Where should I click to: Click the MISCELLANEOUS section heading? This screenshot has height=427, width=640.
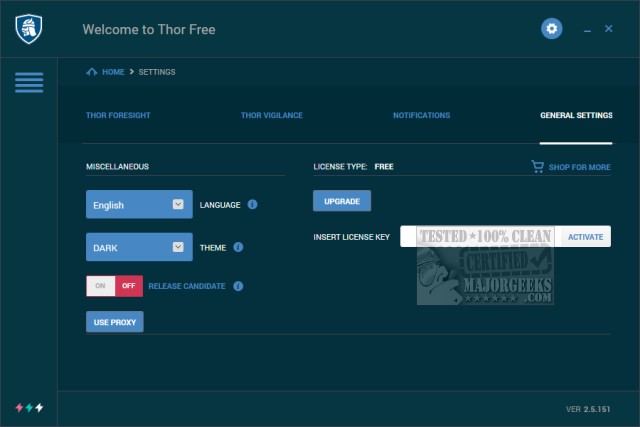[118, 167]
